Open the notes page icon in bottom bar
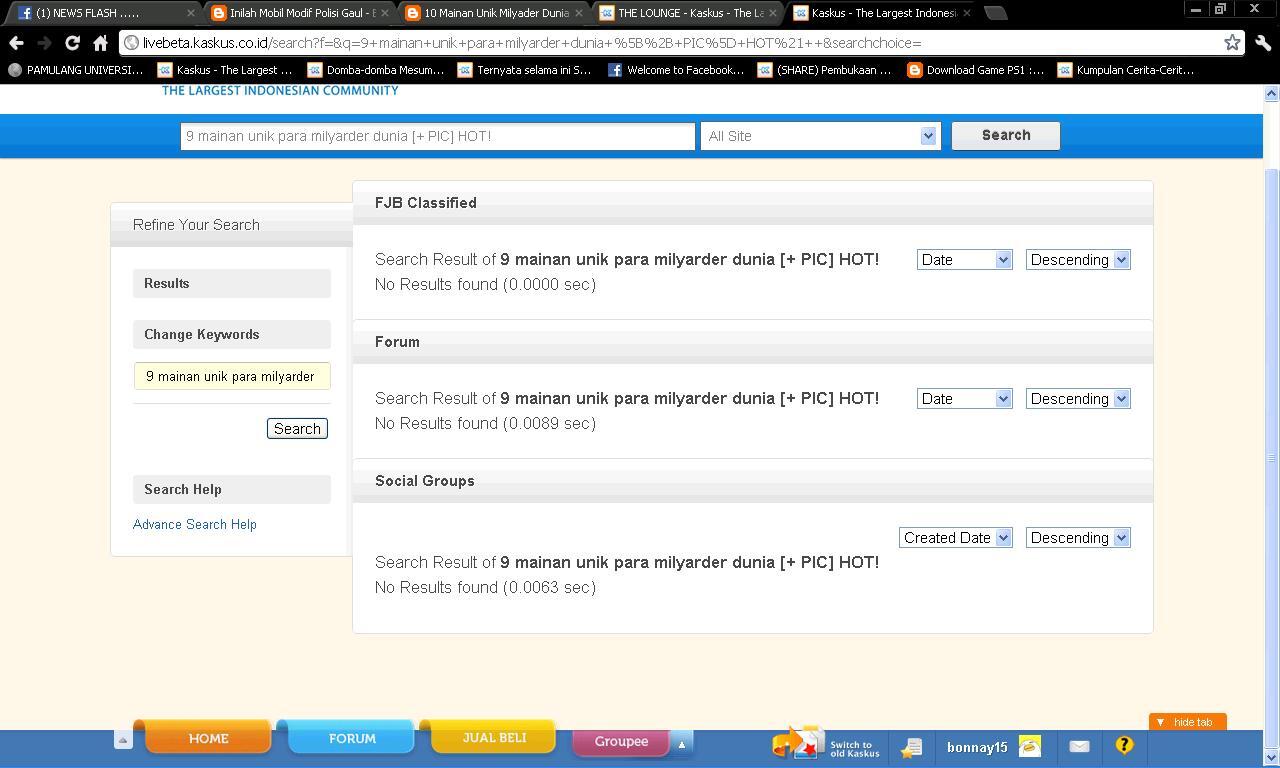This screenshot has width=1280, height=768. (911, 747)
